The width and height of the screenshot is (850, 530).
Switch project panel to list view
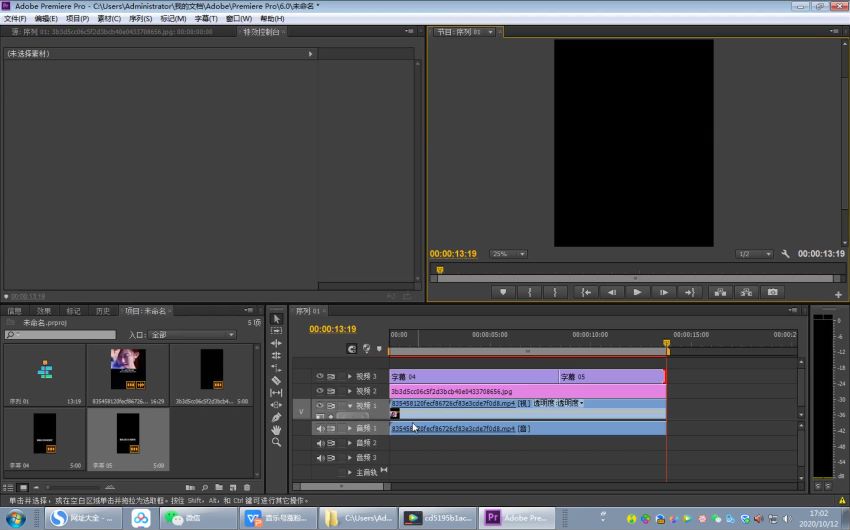click(x=8, y=488)
